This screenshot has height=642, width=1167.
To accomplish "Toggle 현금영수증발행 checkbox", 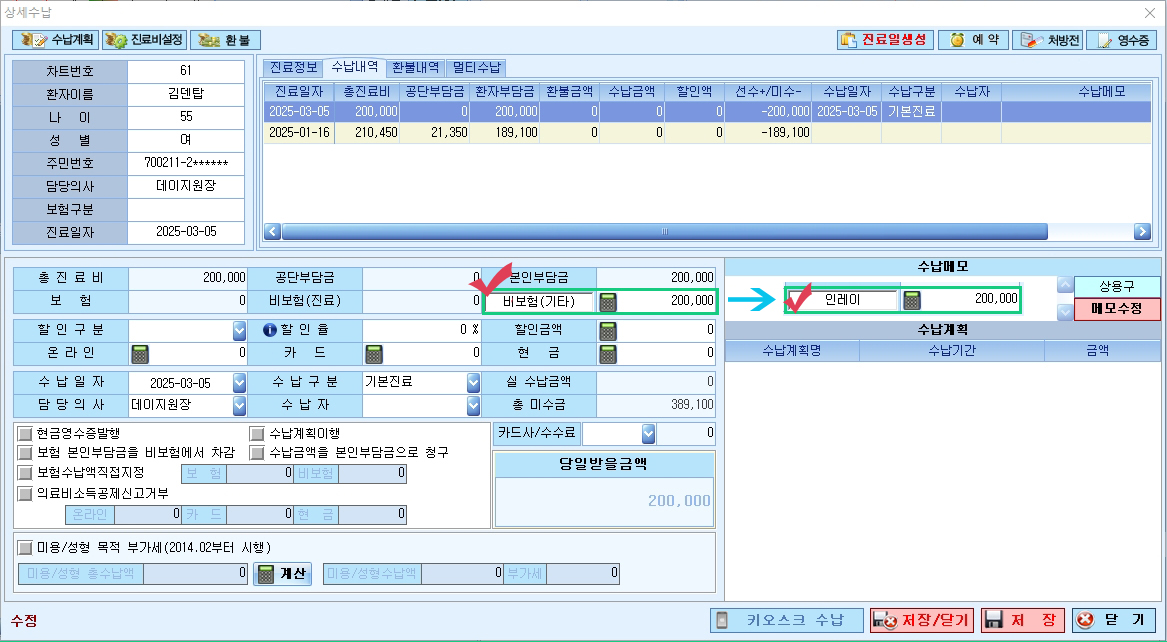I will pyautogui.click(x=25, y=433).
